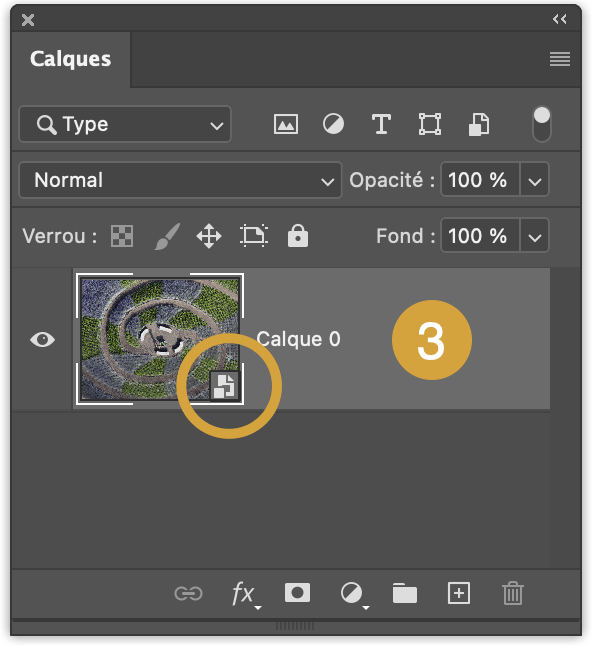The image size is (592, 650).
Task: Create a new layer
Action: tap(459, 593)
